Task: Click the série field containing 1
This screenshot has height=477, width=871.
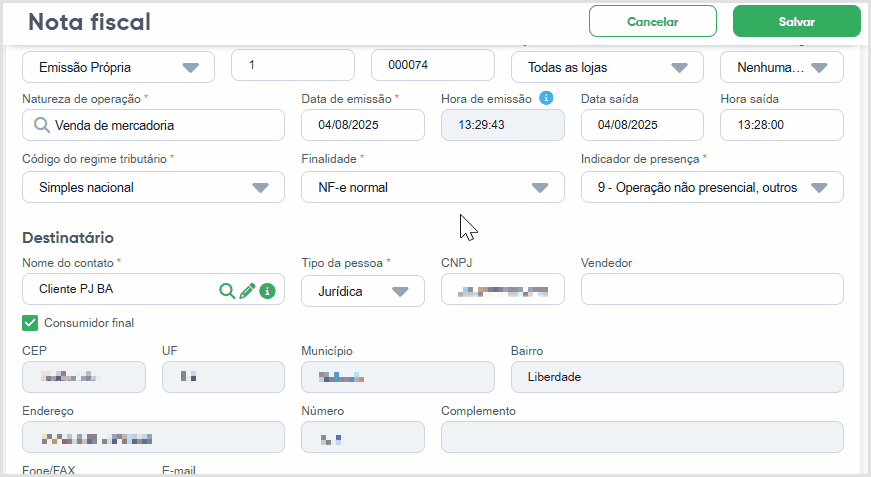Action: tap(293, 65)
